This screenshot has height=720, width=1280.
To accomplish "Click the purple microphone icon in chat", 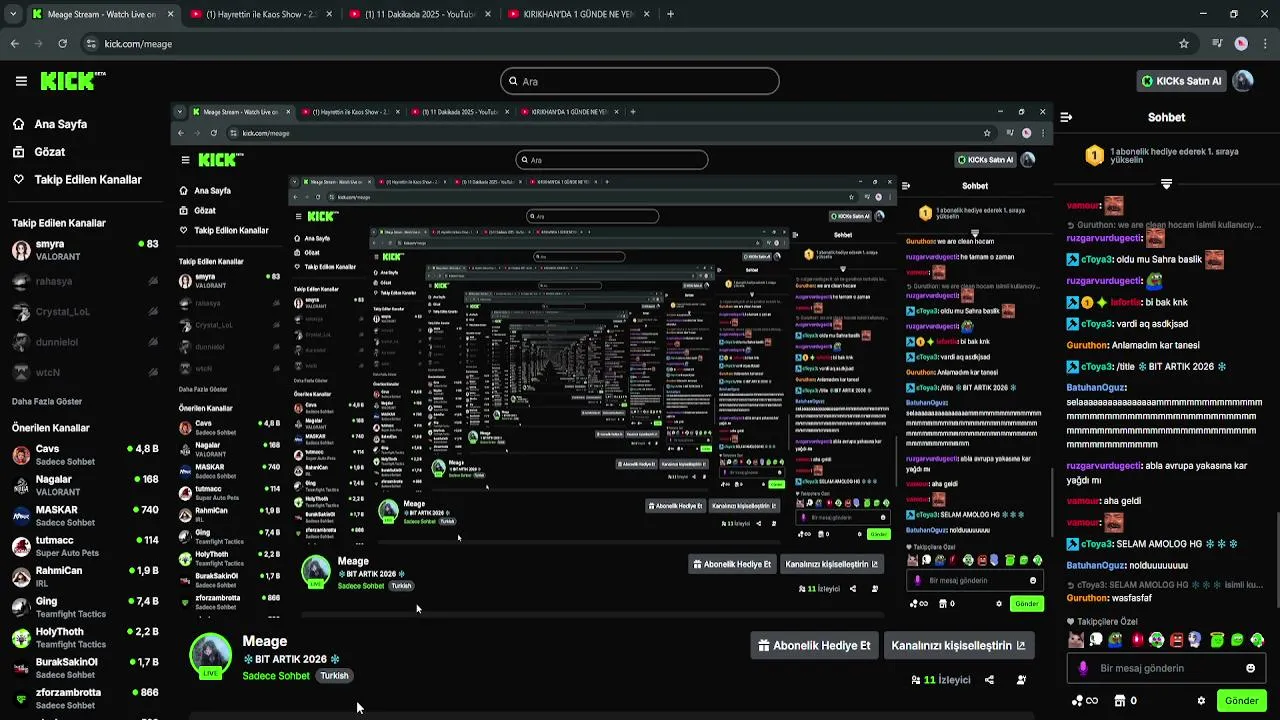I will pos(1083,668).
